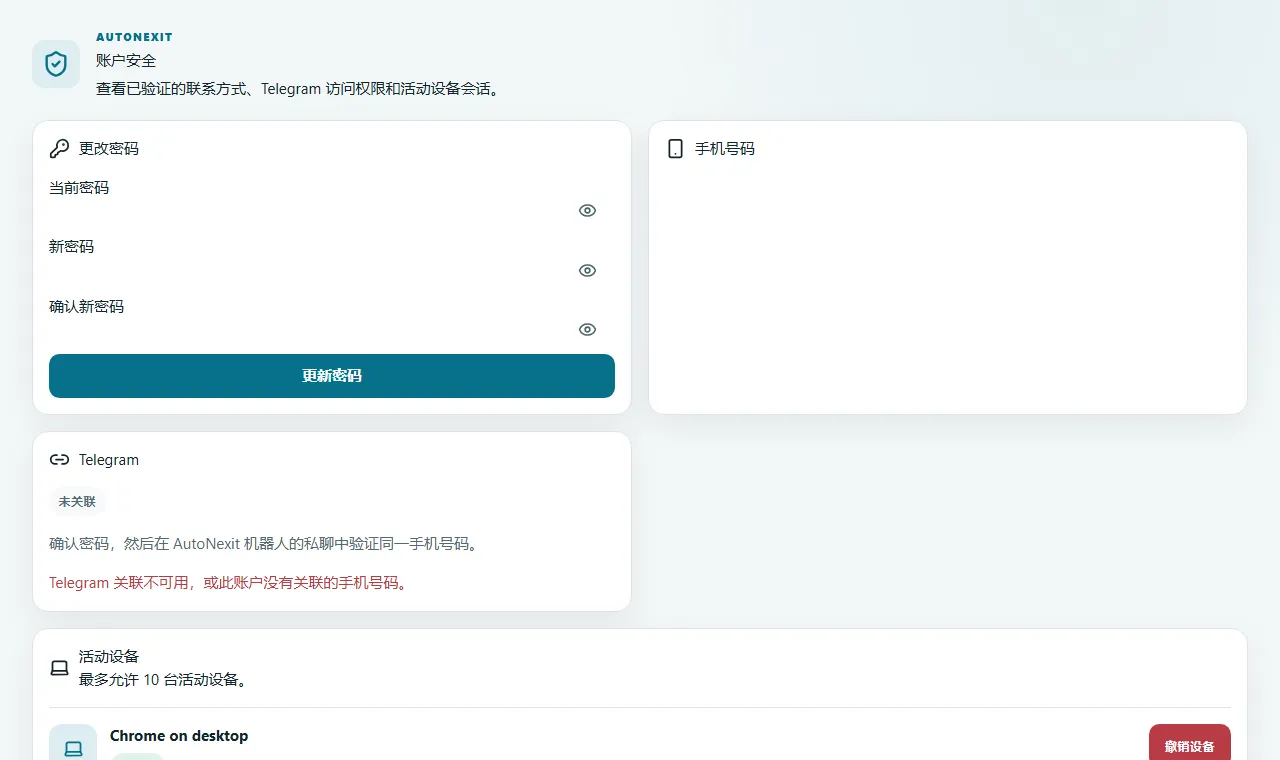Click the AUTONEXIT brand label
1280x760 pixels.
(x=134, y=37)
